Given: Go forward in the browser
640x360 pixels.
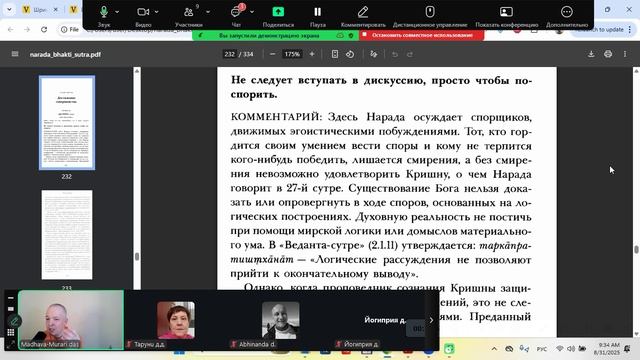Looking at the screenshot, I should [x=27, y=29].
